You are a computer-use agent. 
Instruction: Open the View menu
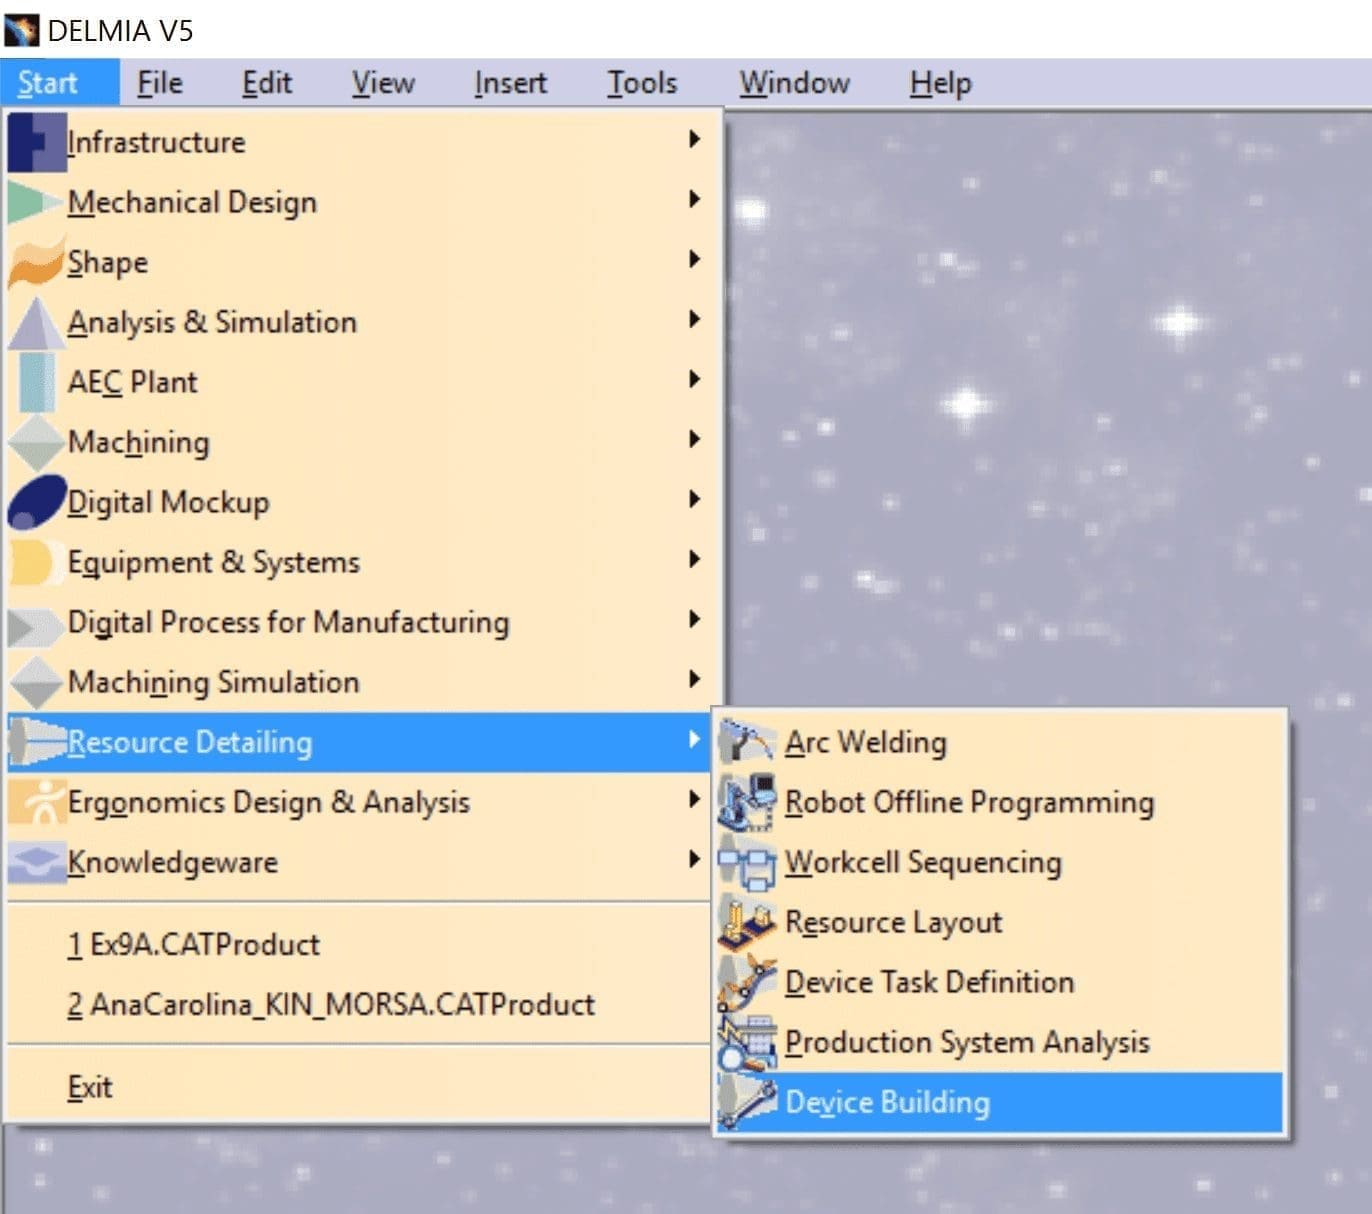click(383, 83)
